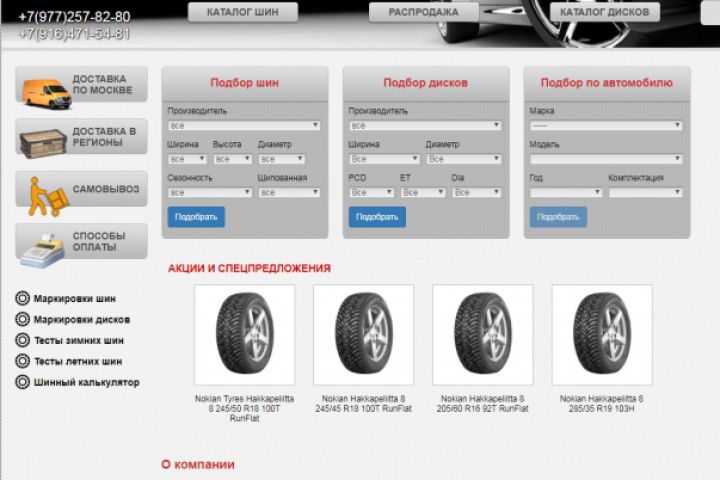Image resolution: width=720 pixels, height=480 pixels.
Task: Click Подобрать in disk selection panel
Action: [377, 217]
